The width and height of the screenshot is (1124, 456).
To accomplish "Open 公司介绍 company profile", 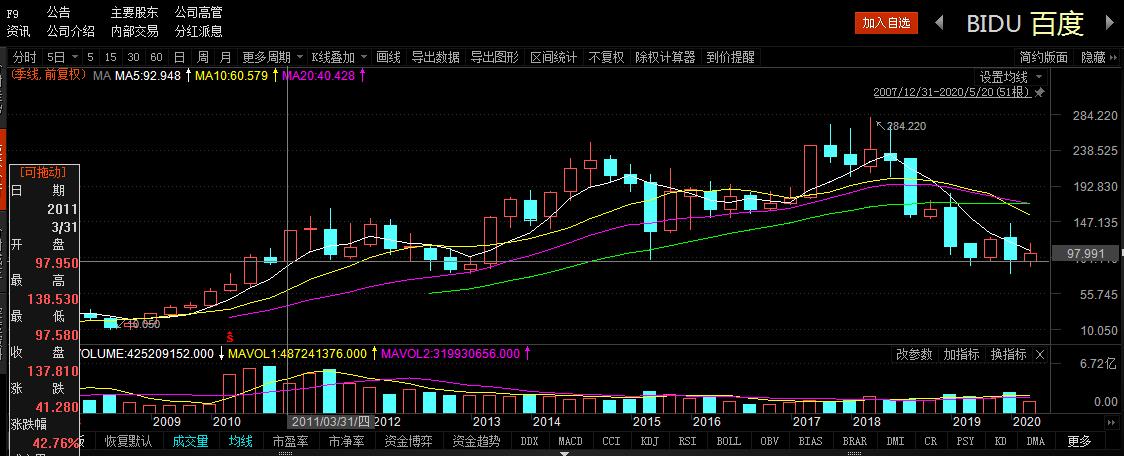I will point(70,31).
